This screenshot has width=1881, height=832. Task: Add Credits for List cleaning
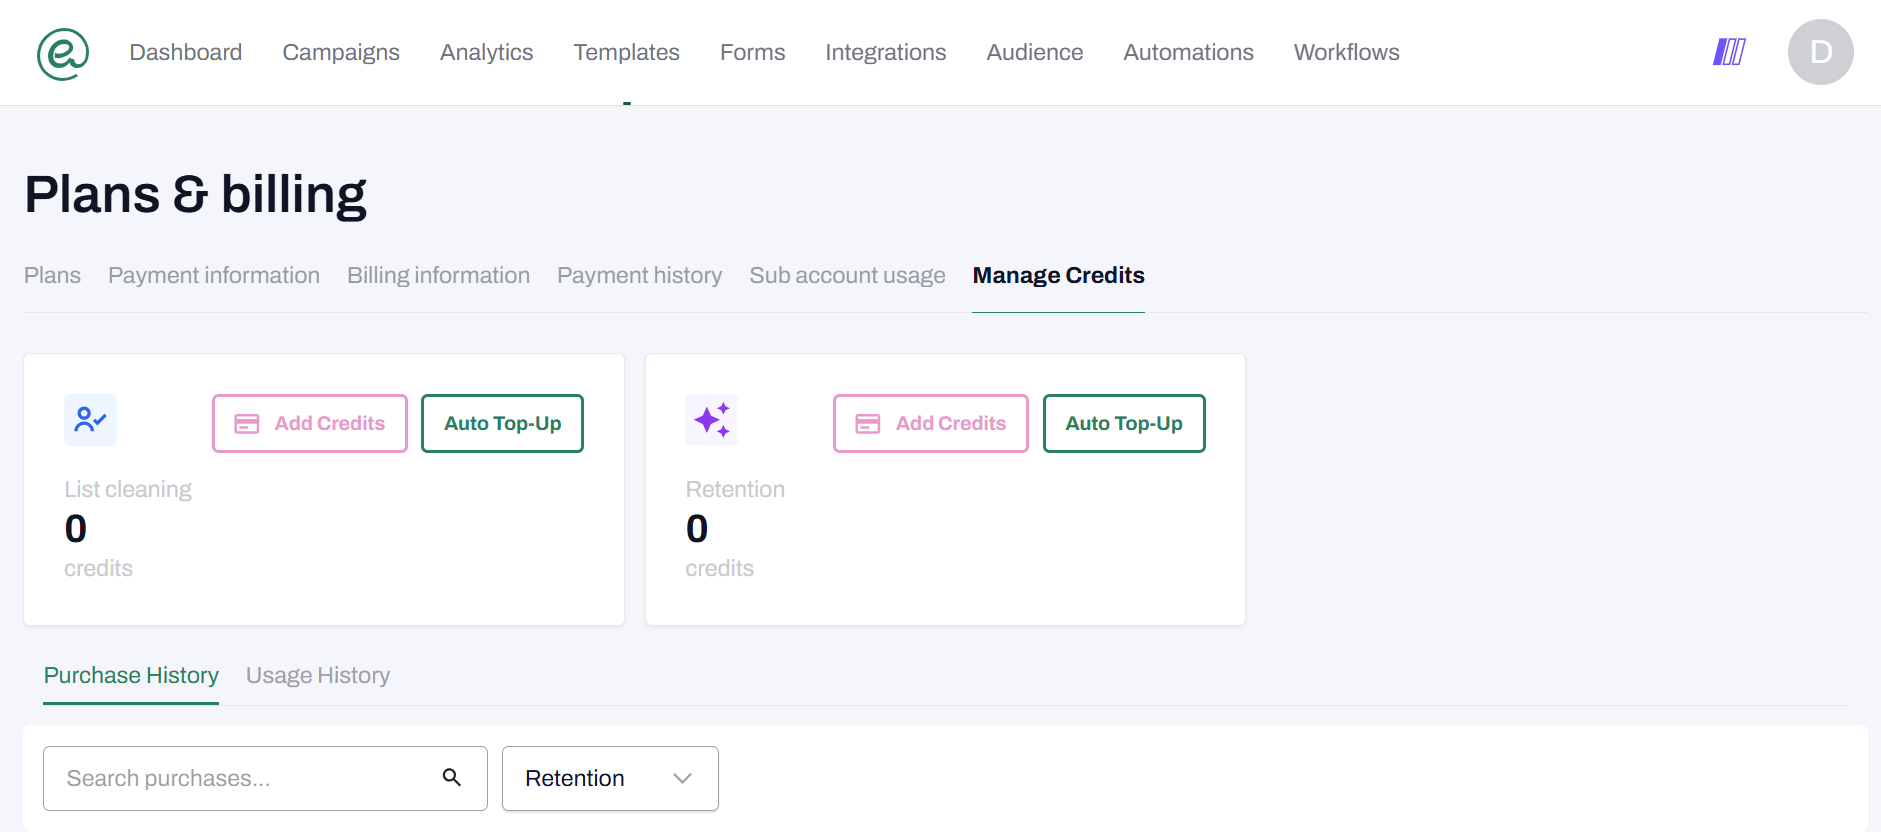point(310,423)
